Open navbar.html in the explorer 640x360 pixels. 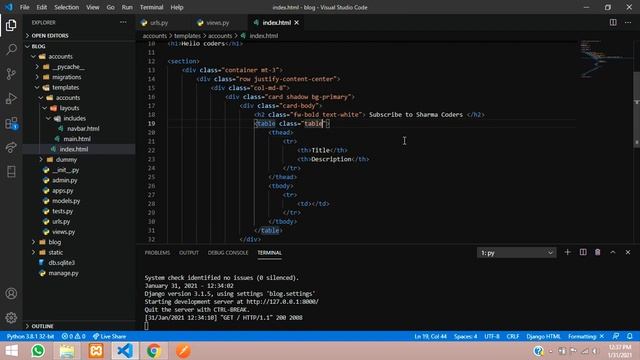pos(83,129)
